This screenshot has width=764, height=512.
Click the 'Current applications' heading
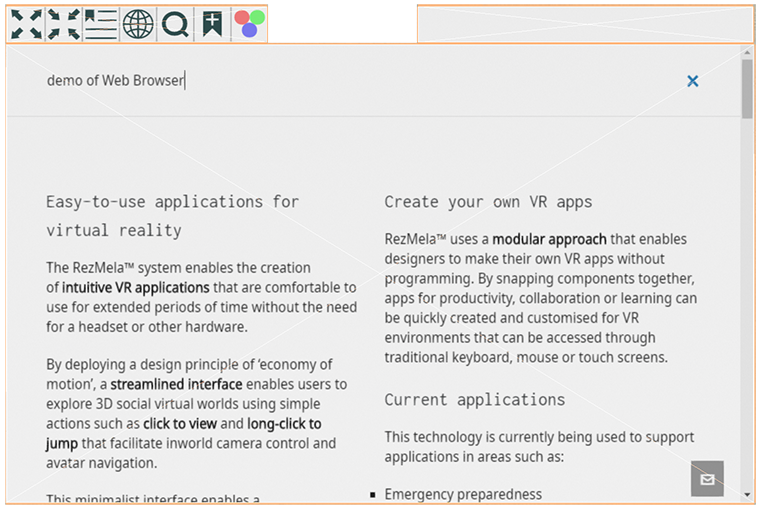(474, 400)
